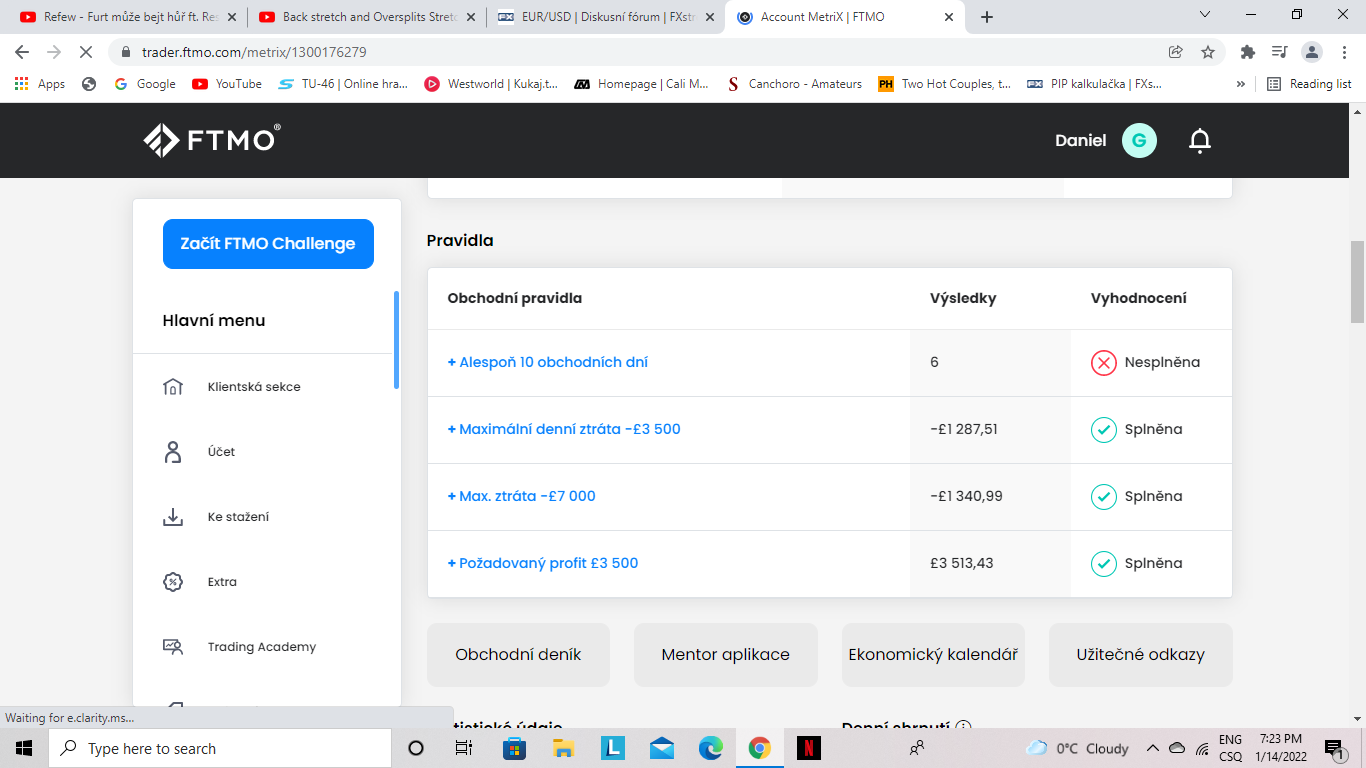The image size is (1366, 768).
Task: Click the share page icon in address bar
Action: [x=1176, y=52]
